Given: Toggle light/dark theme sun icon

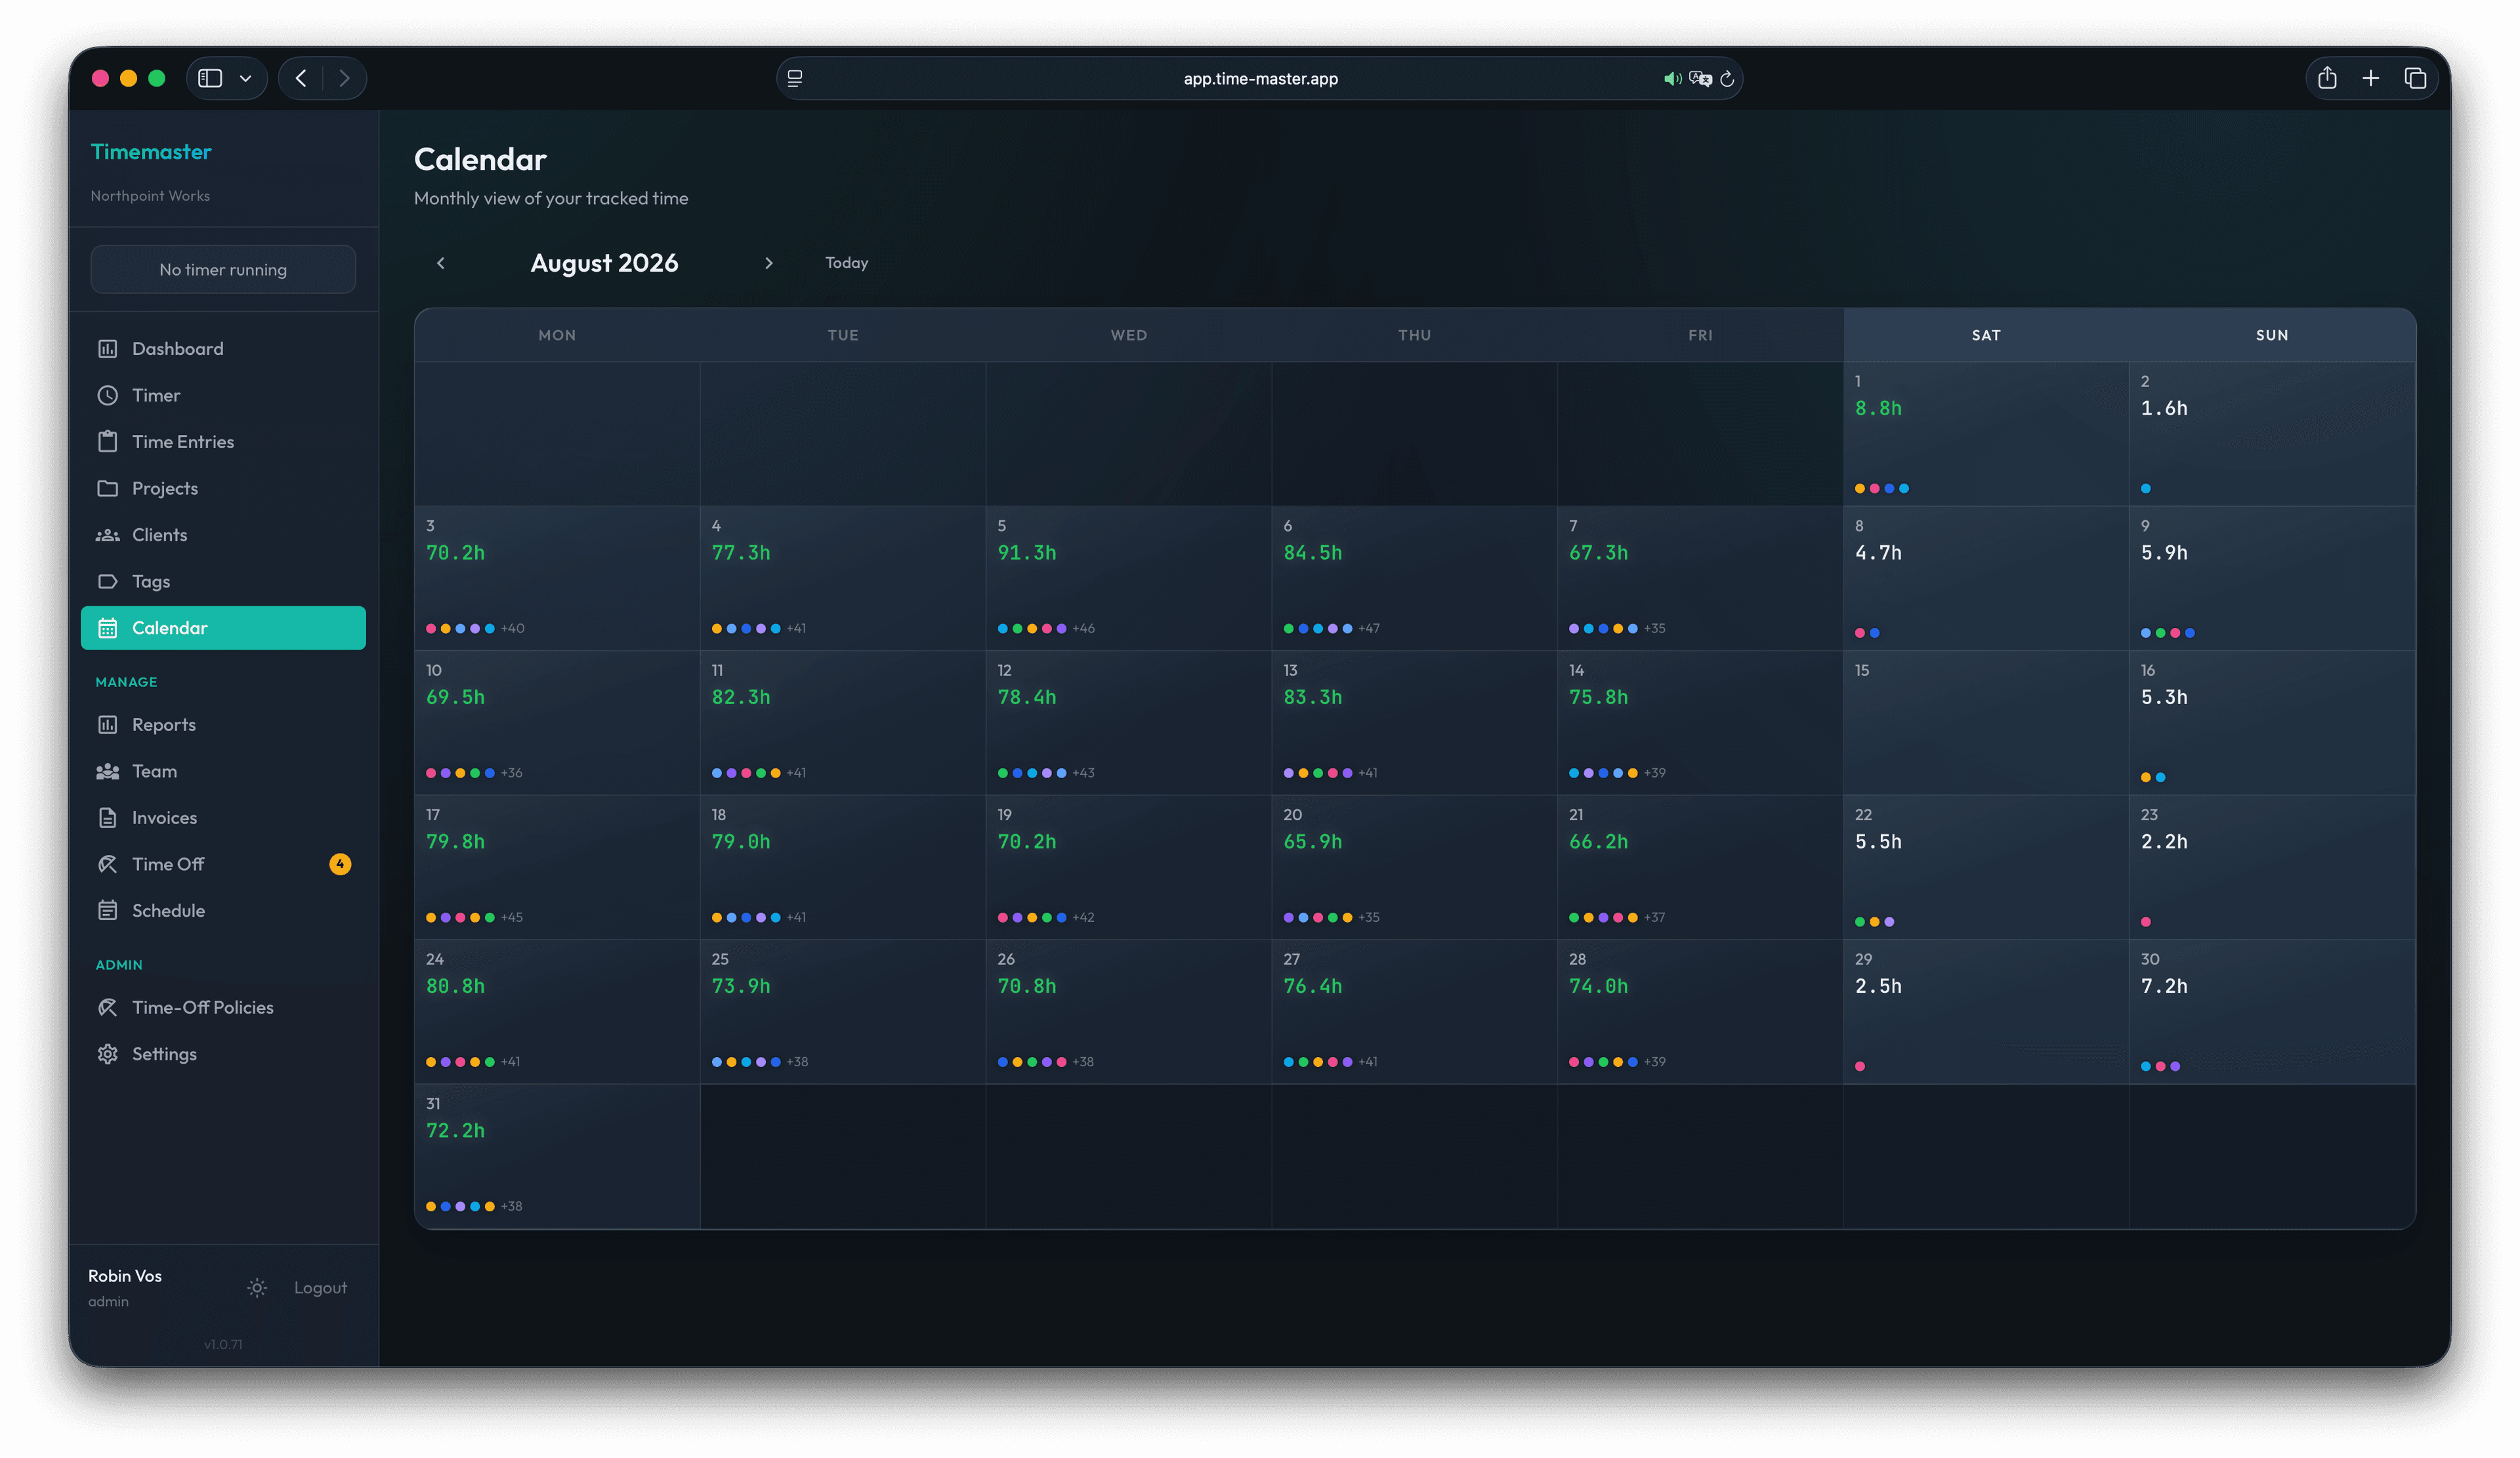Looking at the screenshot, I should click(257, 1288).
